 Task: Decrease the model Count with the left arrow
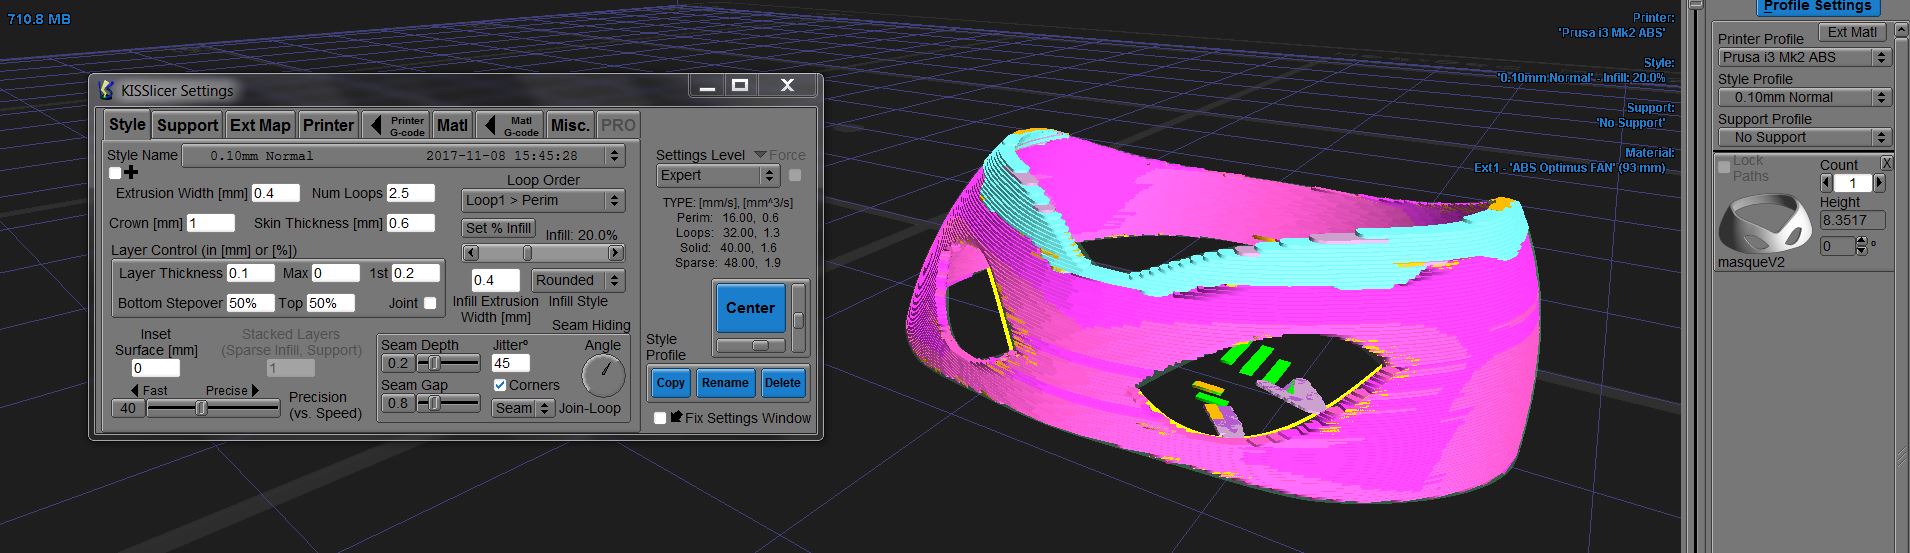click(x=1826, y=183)
